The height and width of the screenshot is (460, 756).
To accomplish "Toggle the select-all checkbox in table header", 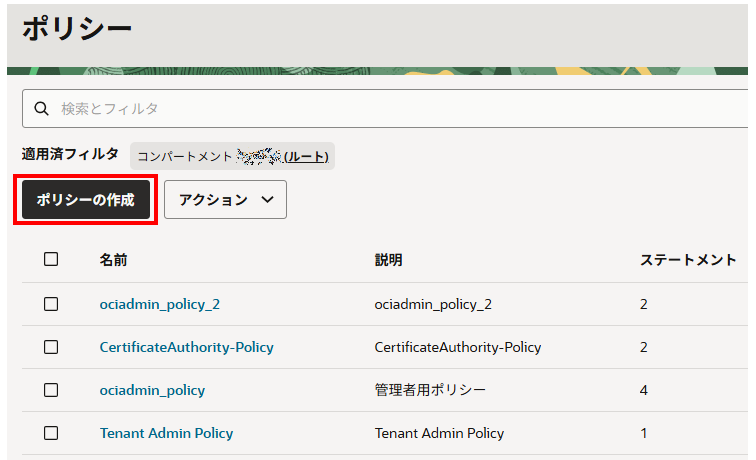I will pos(51,259).
